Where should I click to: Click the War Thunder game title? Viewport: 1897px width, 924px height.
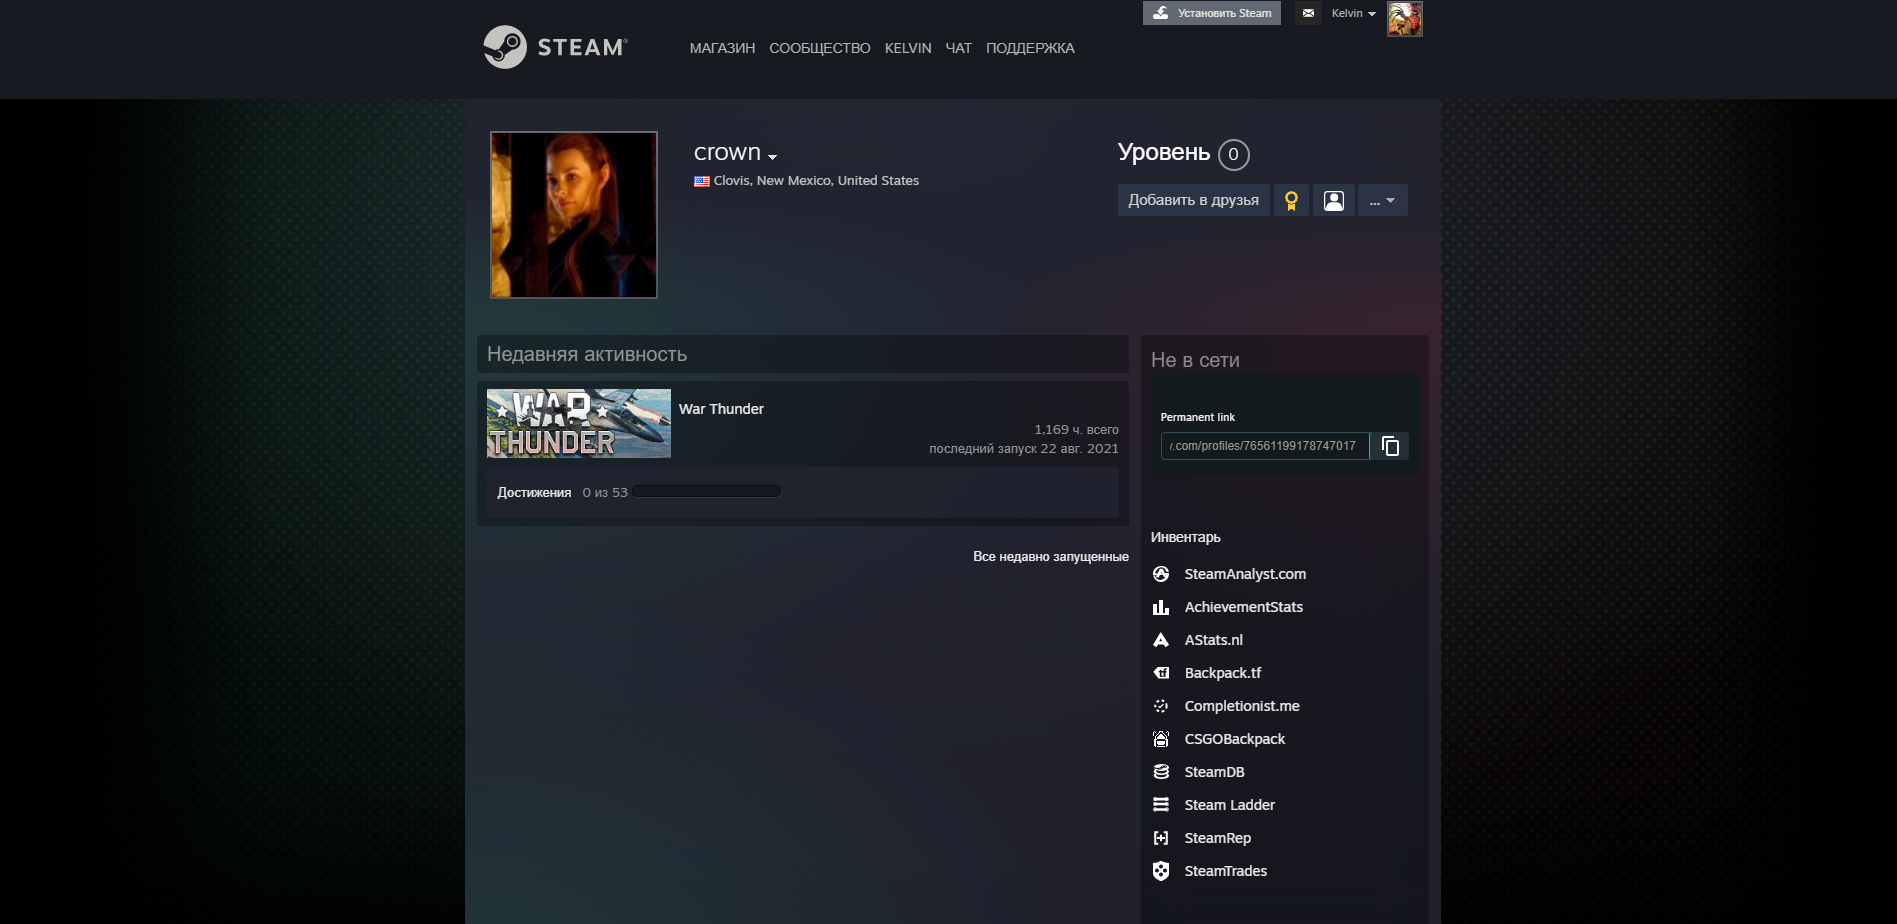[x=721, y=409]
